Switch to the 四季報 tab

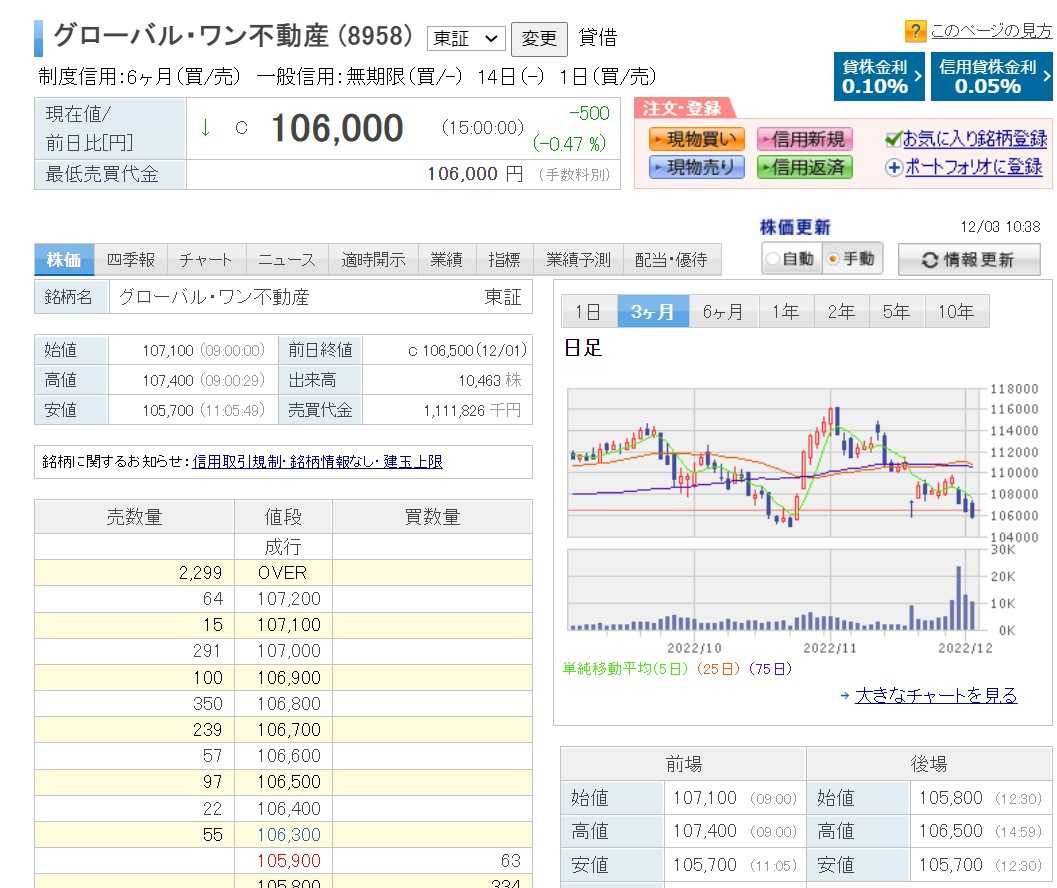click(x=131, y=260)
